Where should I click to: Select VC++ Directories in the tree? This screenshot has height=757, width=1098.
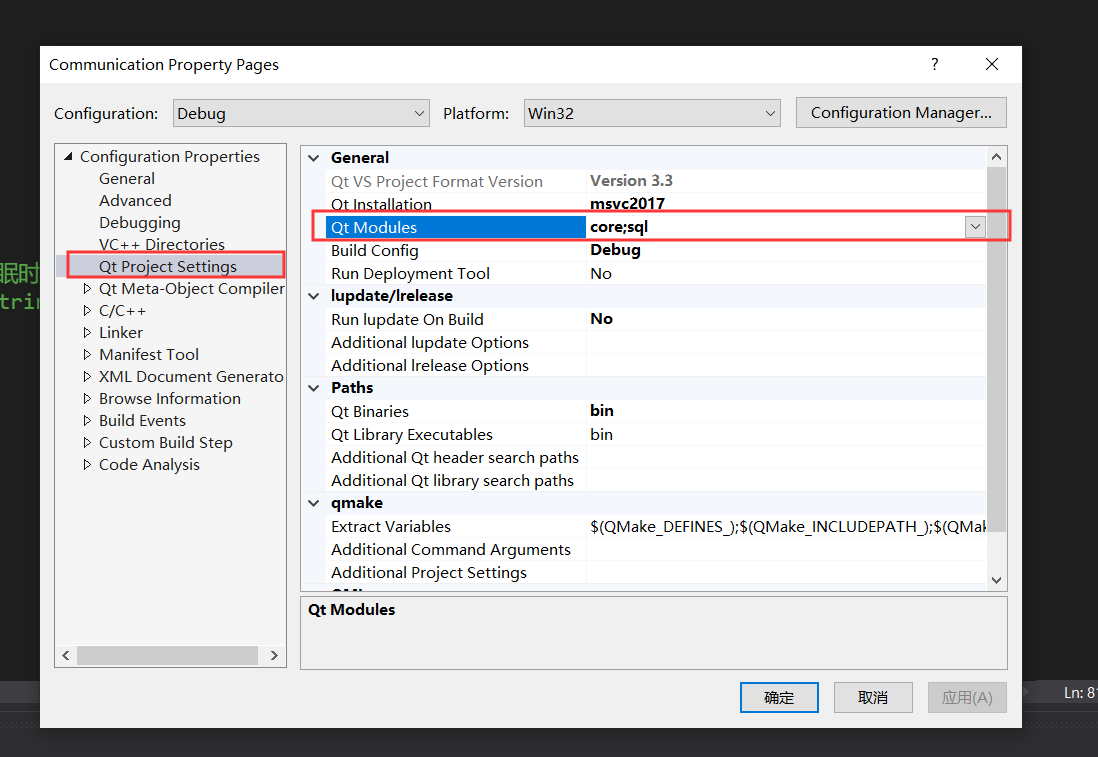click(162, 244)
